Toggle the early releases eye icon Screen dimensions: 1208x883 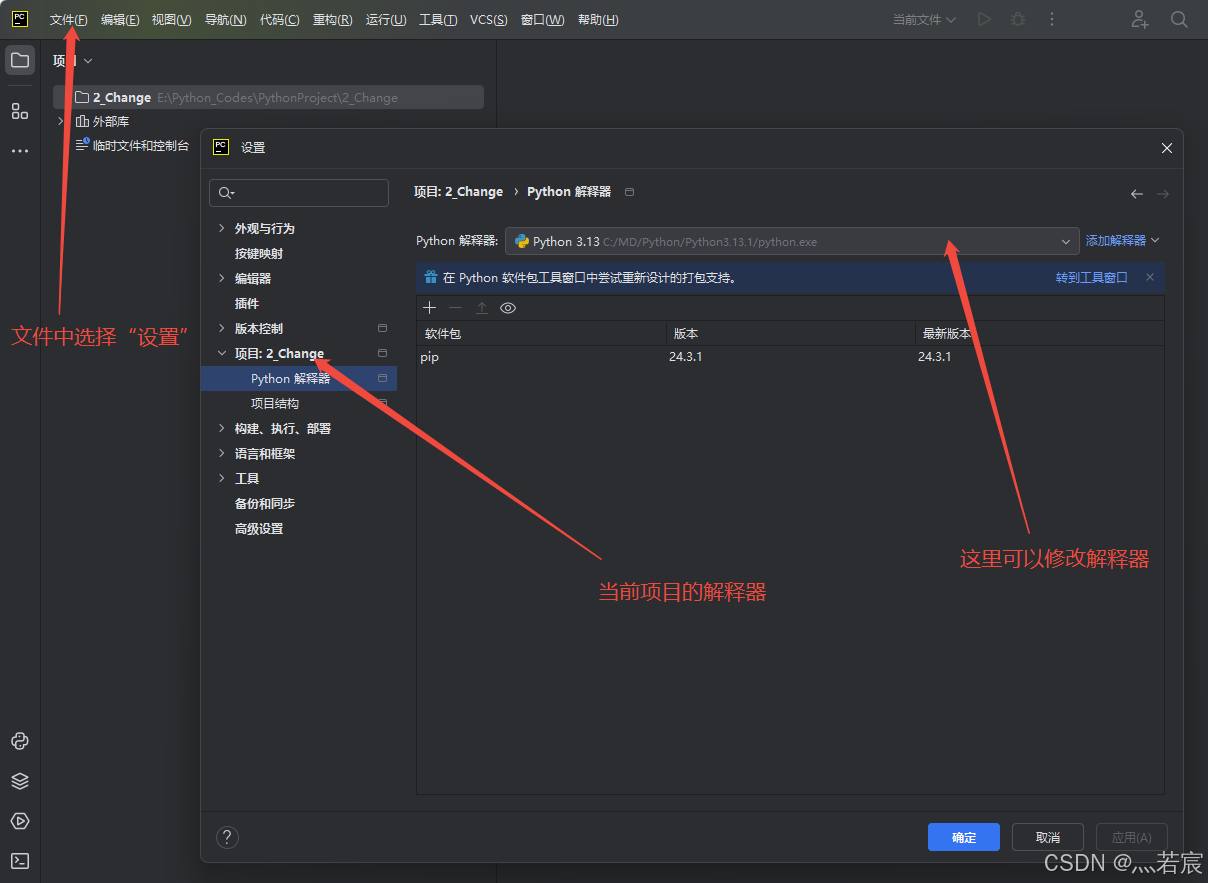click(x=508, y=307)
